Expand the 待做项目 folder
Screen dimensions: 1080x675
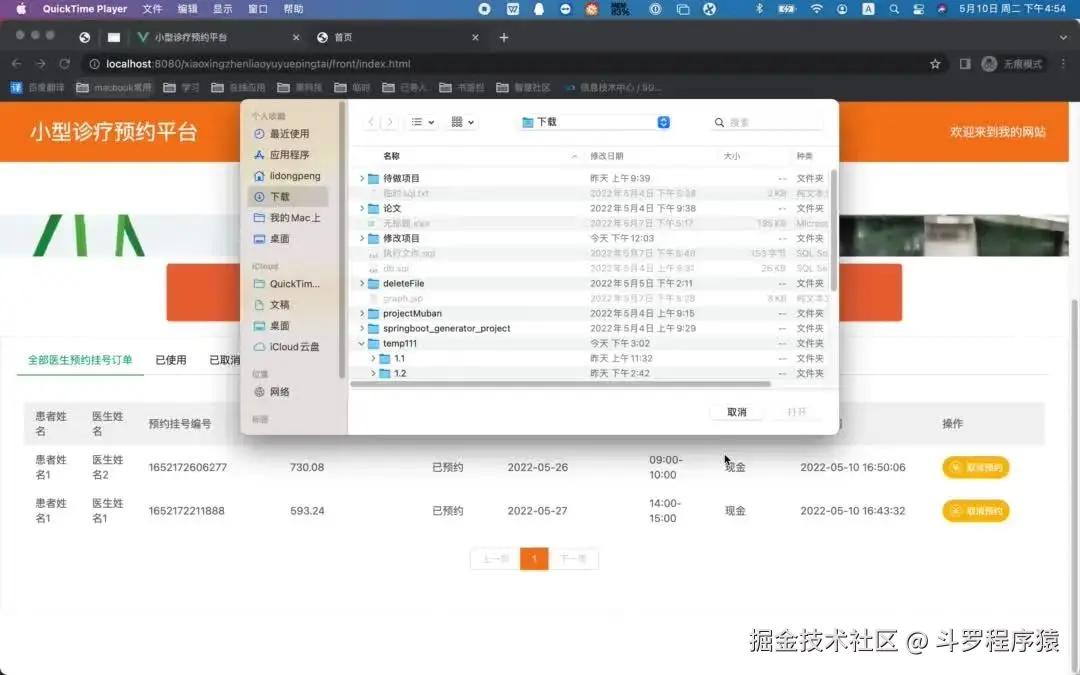(x=362, y=178)
